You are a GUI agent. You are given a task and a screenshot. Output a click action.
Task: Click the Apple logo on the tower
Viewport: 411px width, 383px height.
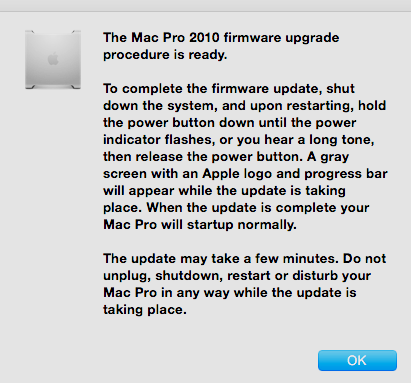(53, 59)
